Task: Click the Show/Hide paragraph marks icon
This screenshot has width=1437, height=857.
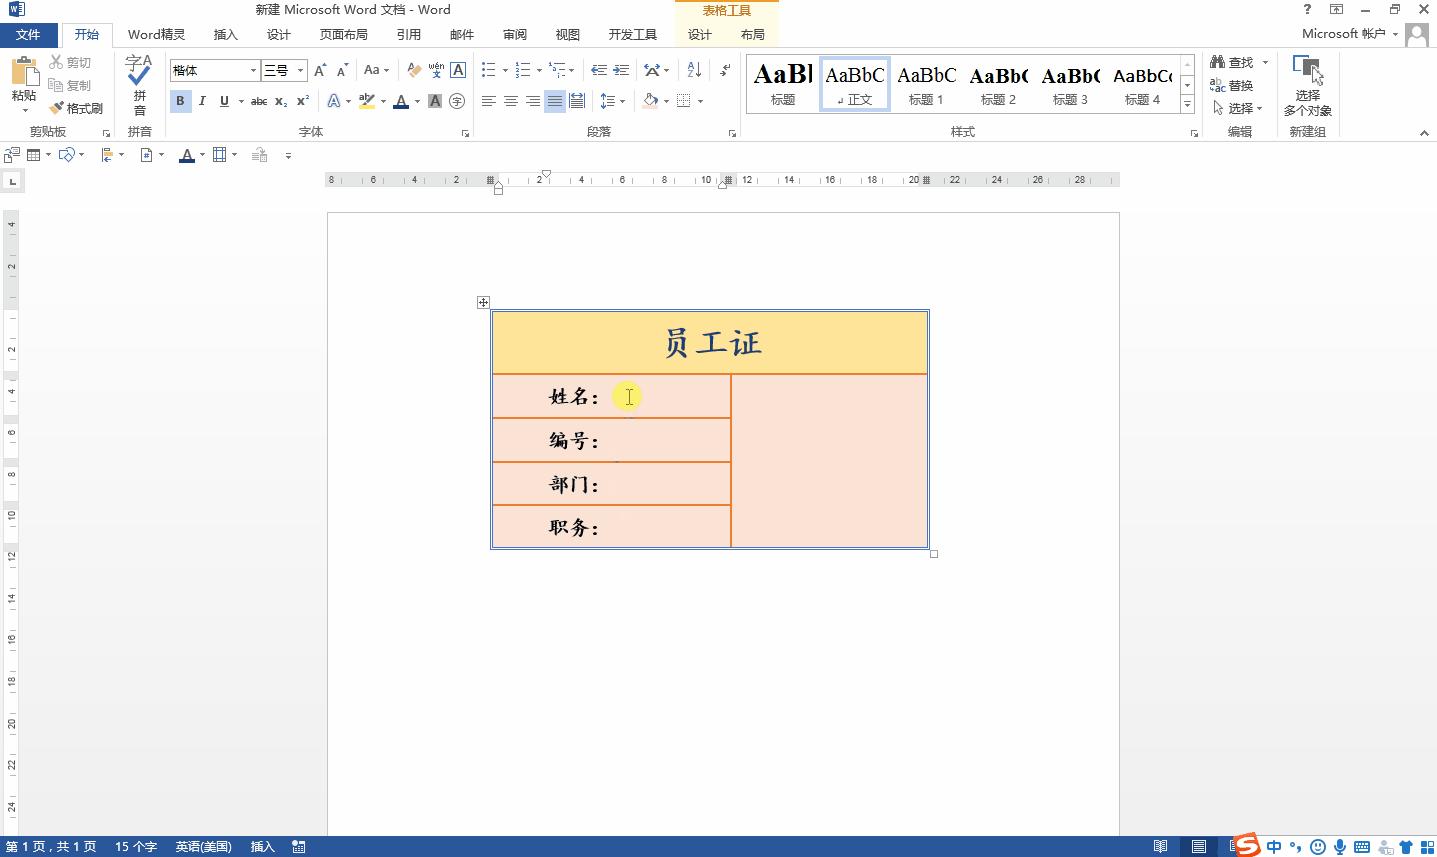Action: click(723, 69)
